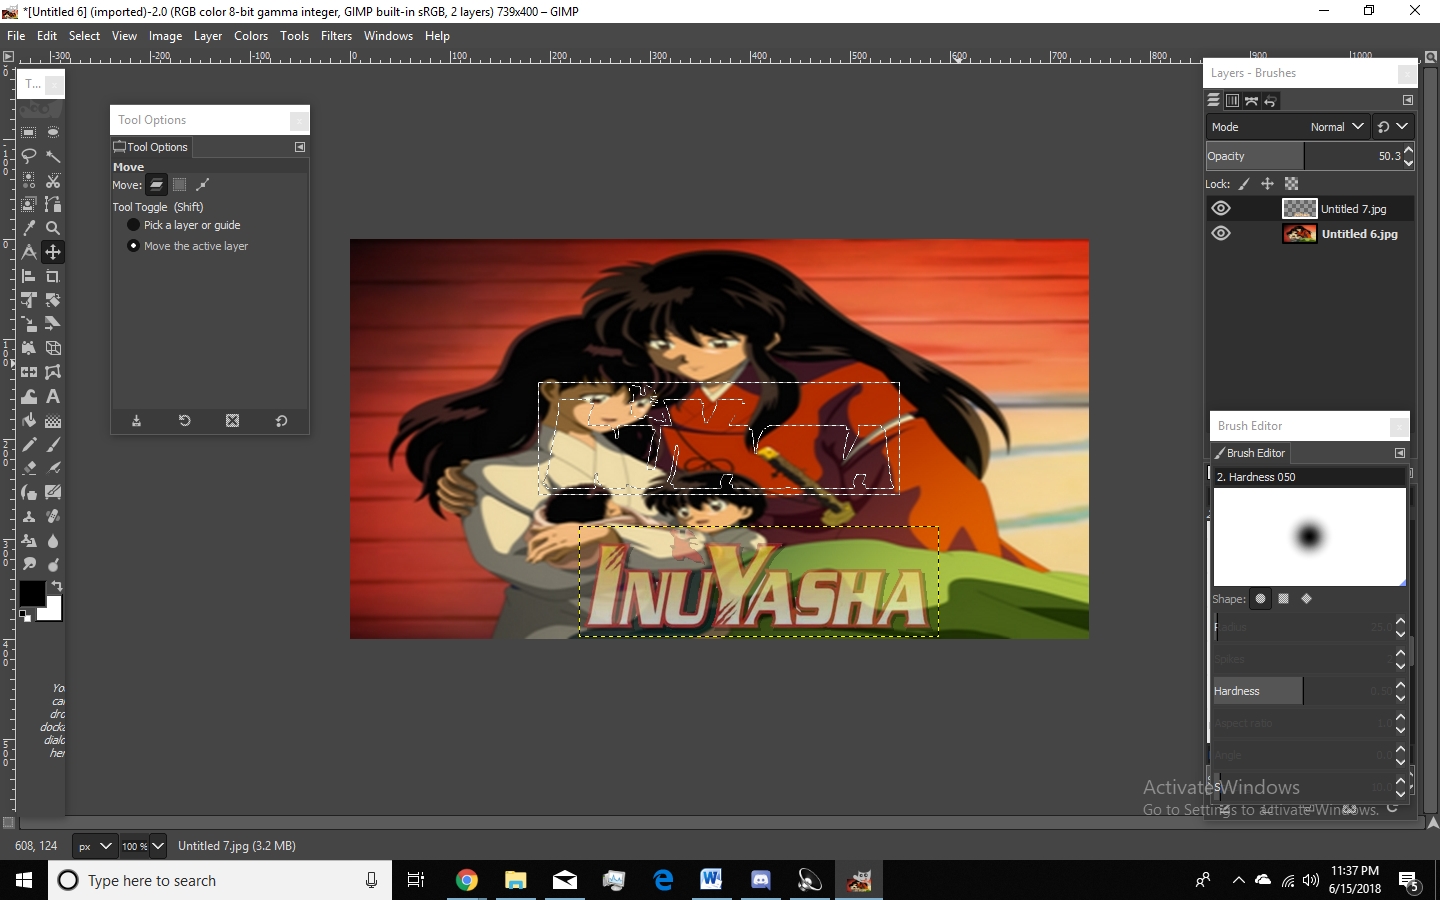Select the Heal bandage tool
This screenshot has width=1440, height=900.
coord(53,516)
